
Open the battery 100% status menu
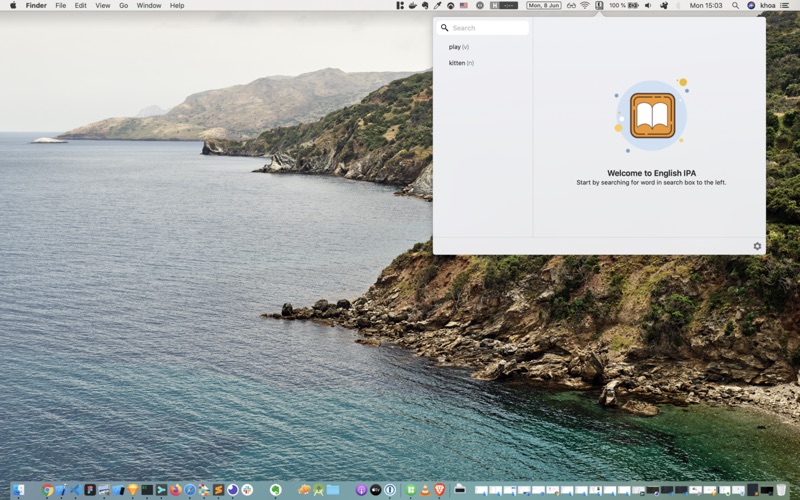(x=624, y=6)
